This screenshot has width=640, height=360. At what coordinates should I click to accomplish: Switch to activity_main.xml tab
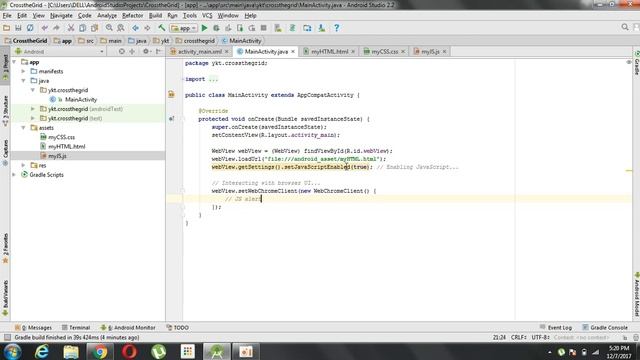tap(200, 52)
